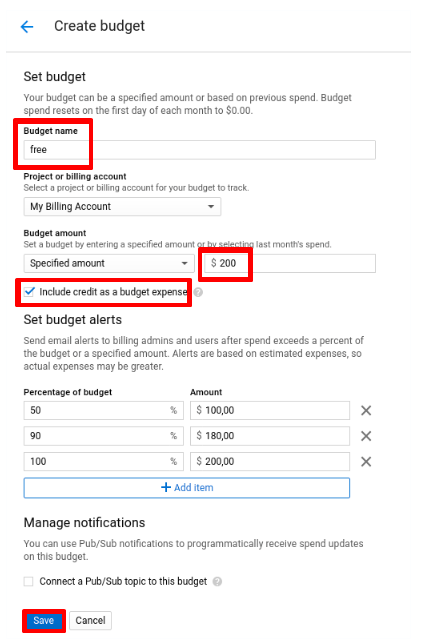Screen dimensions: 422x641
Task: Edit the 50 percent threshold field
Action: tap(103, 410)
